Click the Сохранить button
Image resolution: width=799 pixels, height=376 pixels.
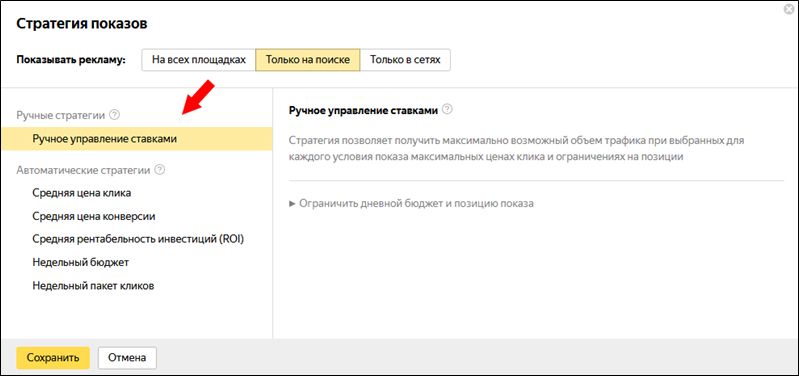point(53,358)
